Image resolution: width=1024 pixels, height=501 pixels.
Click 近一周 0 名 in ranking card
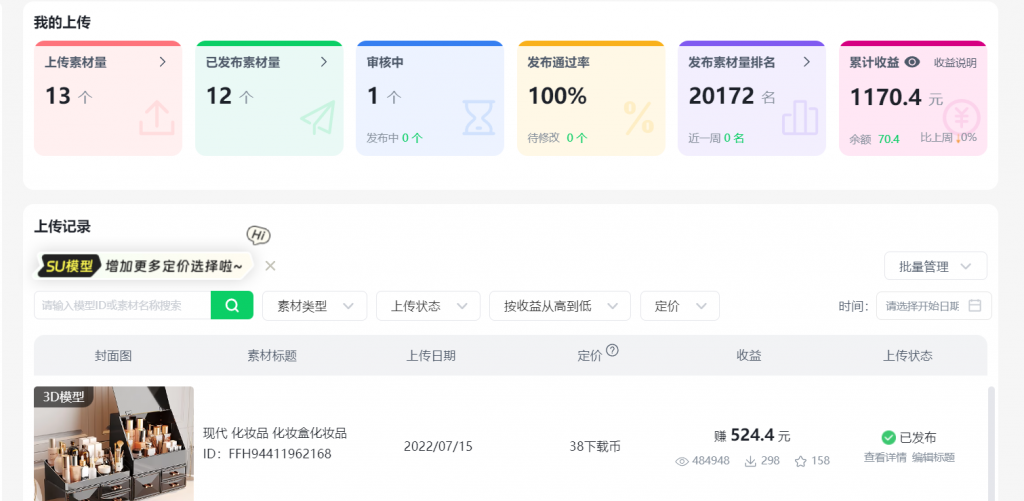[x=716, y=138]
